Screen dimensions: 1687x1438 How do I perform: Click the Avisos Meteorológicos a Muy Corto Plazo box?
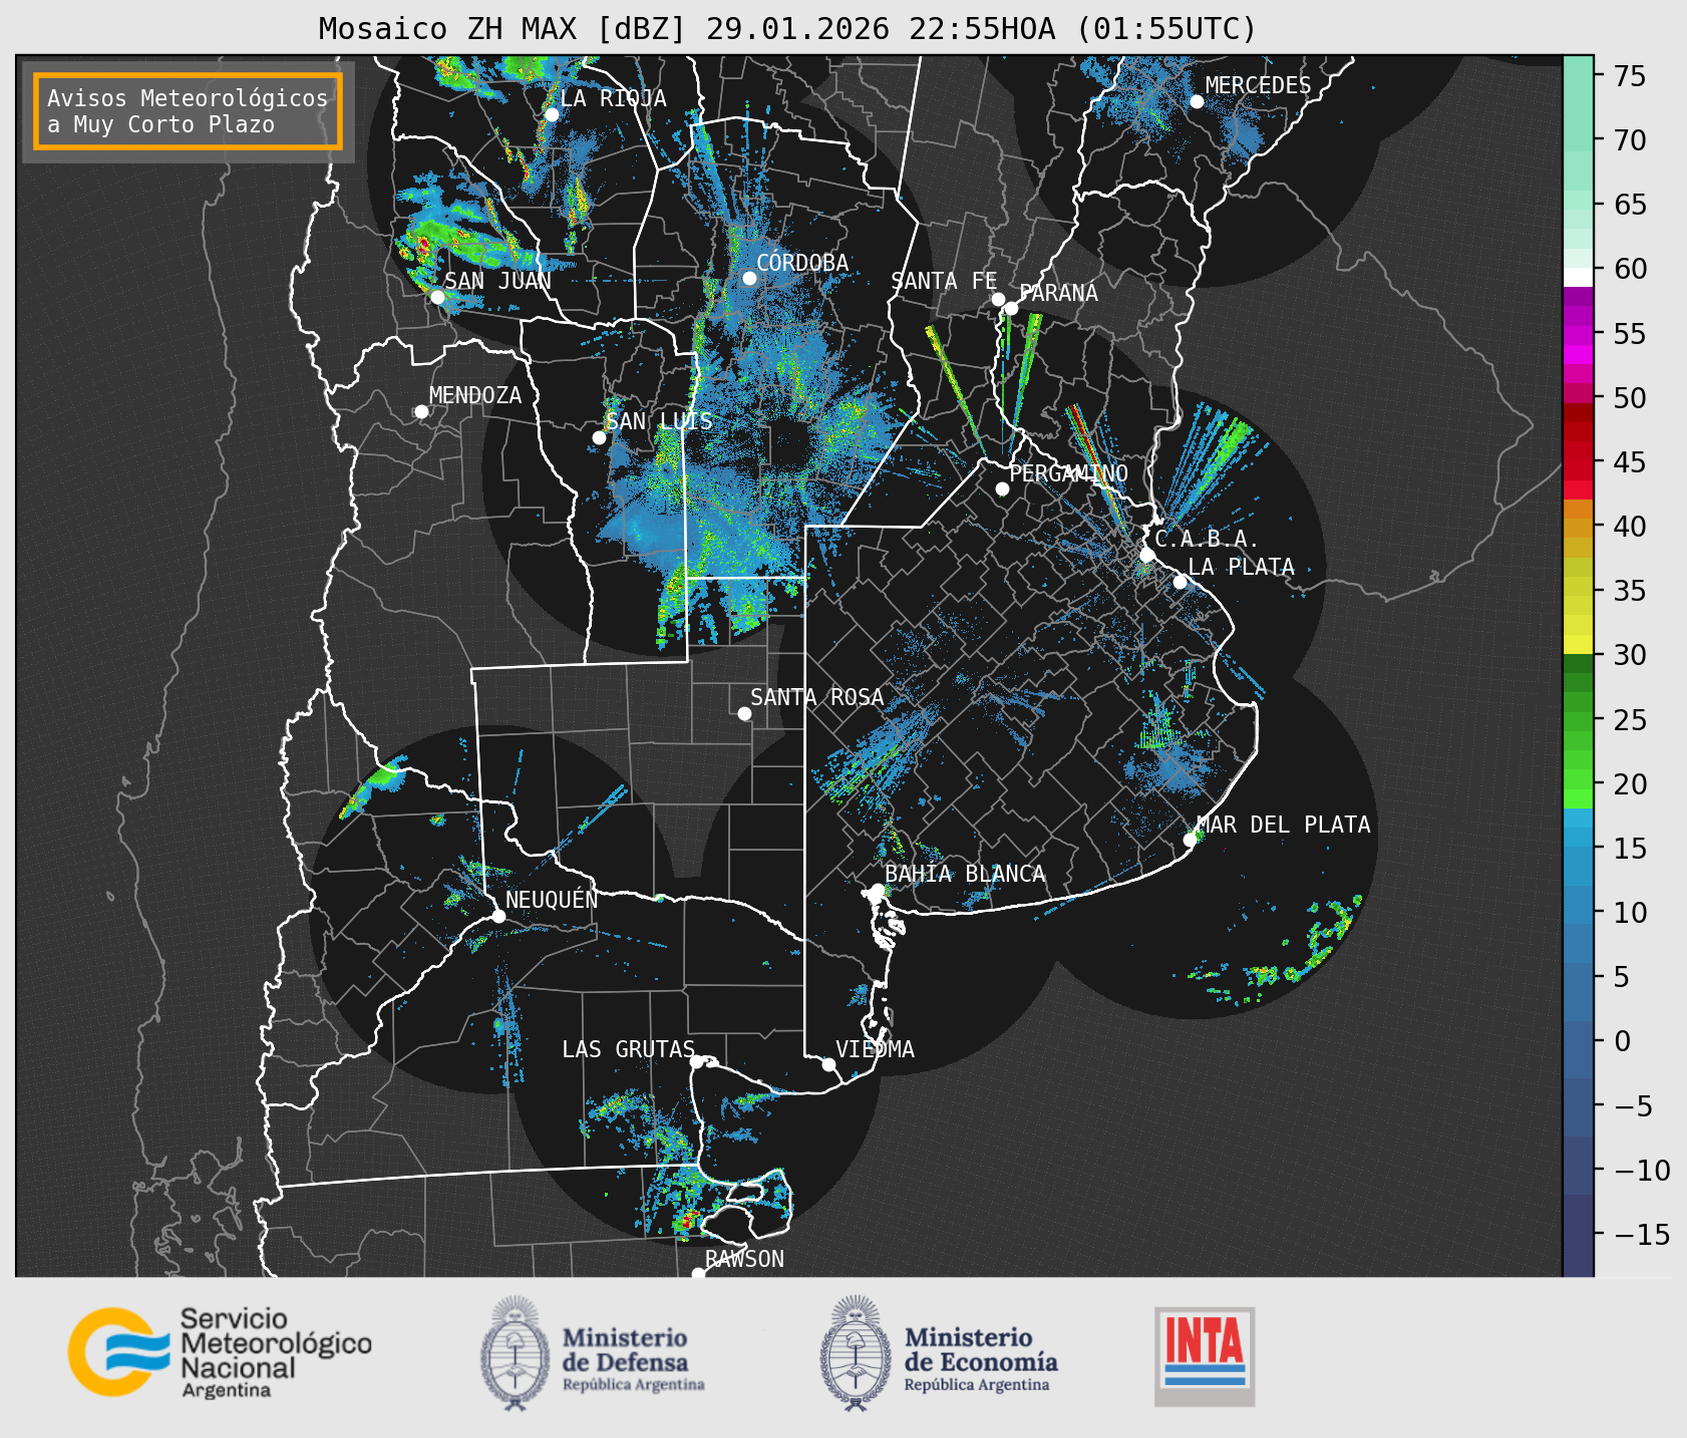click(188, 111)
